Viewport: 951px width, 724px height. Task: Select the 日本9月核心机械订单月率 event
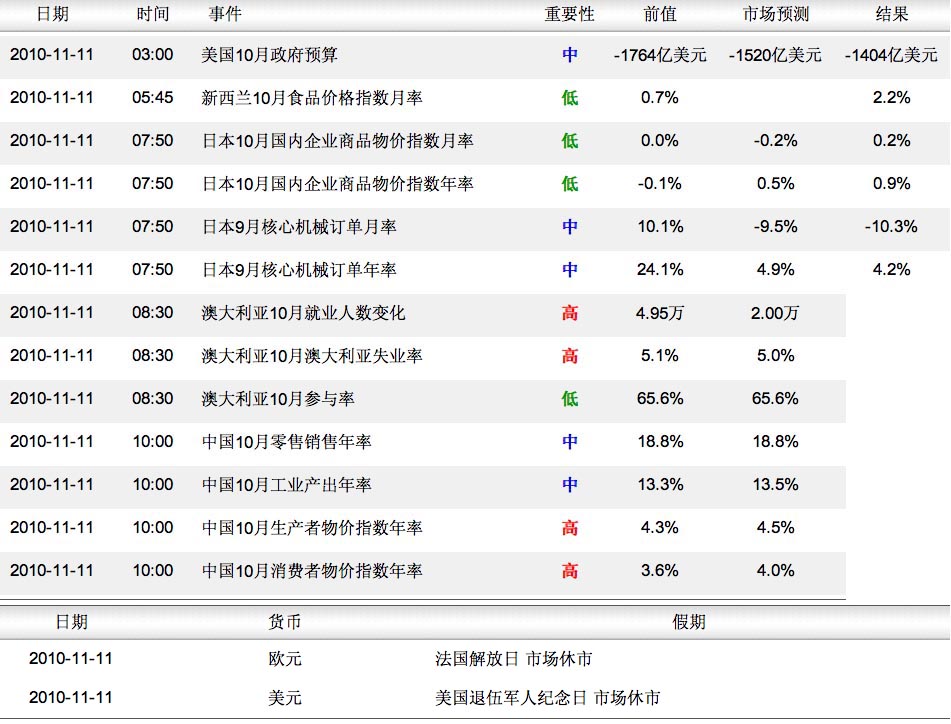point(299,227)
